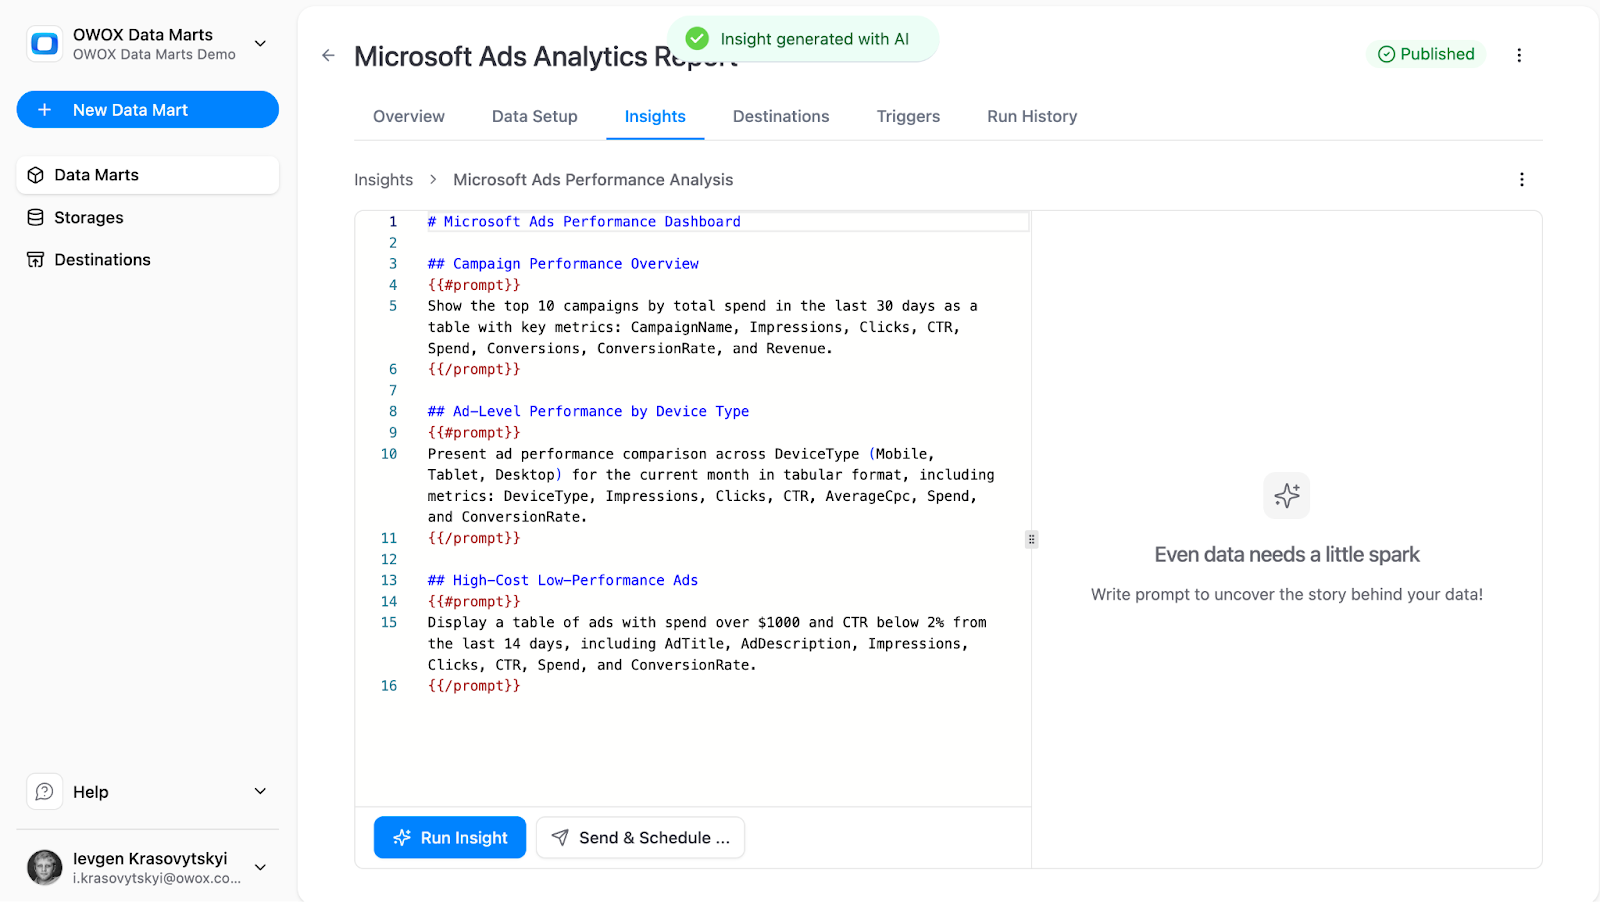Click the Help question mark icon

click(x=44, y=791)
